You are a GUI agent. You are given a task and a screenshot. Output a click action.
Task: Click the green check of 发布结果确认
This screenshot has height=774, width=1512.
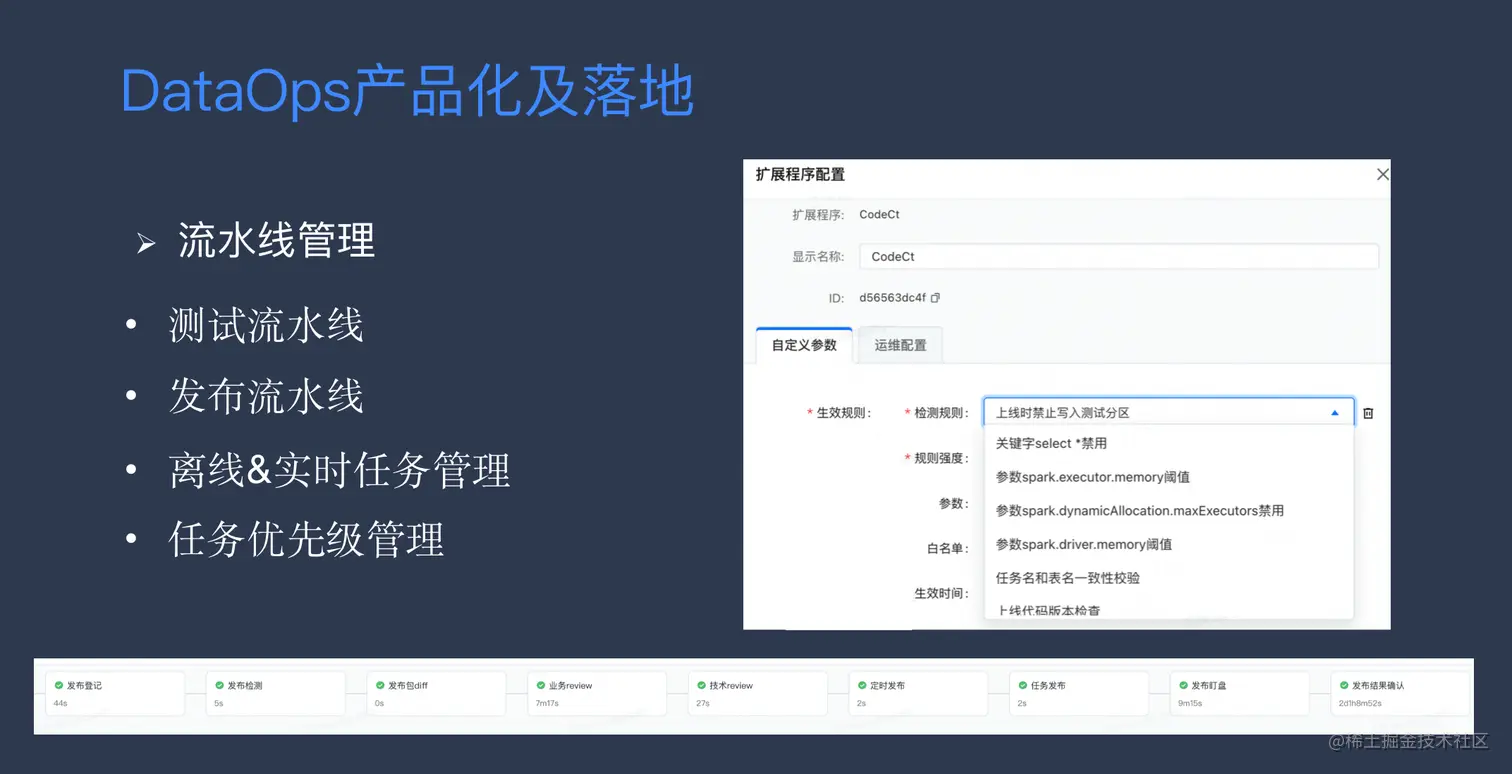(x=1345, y=685)
